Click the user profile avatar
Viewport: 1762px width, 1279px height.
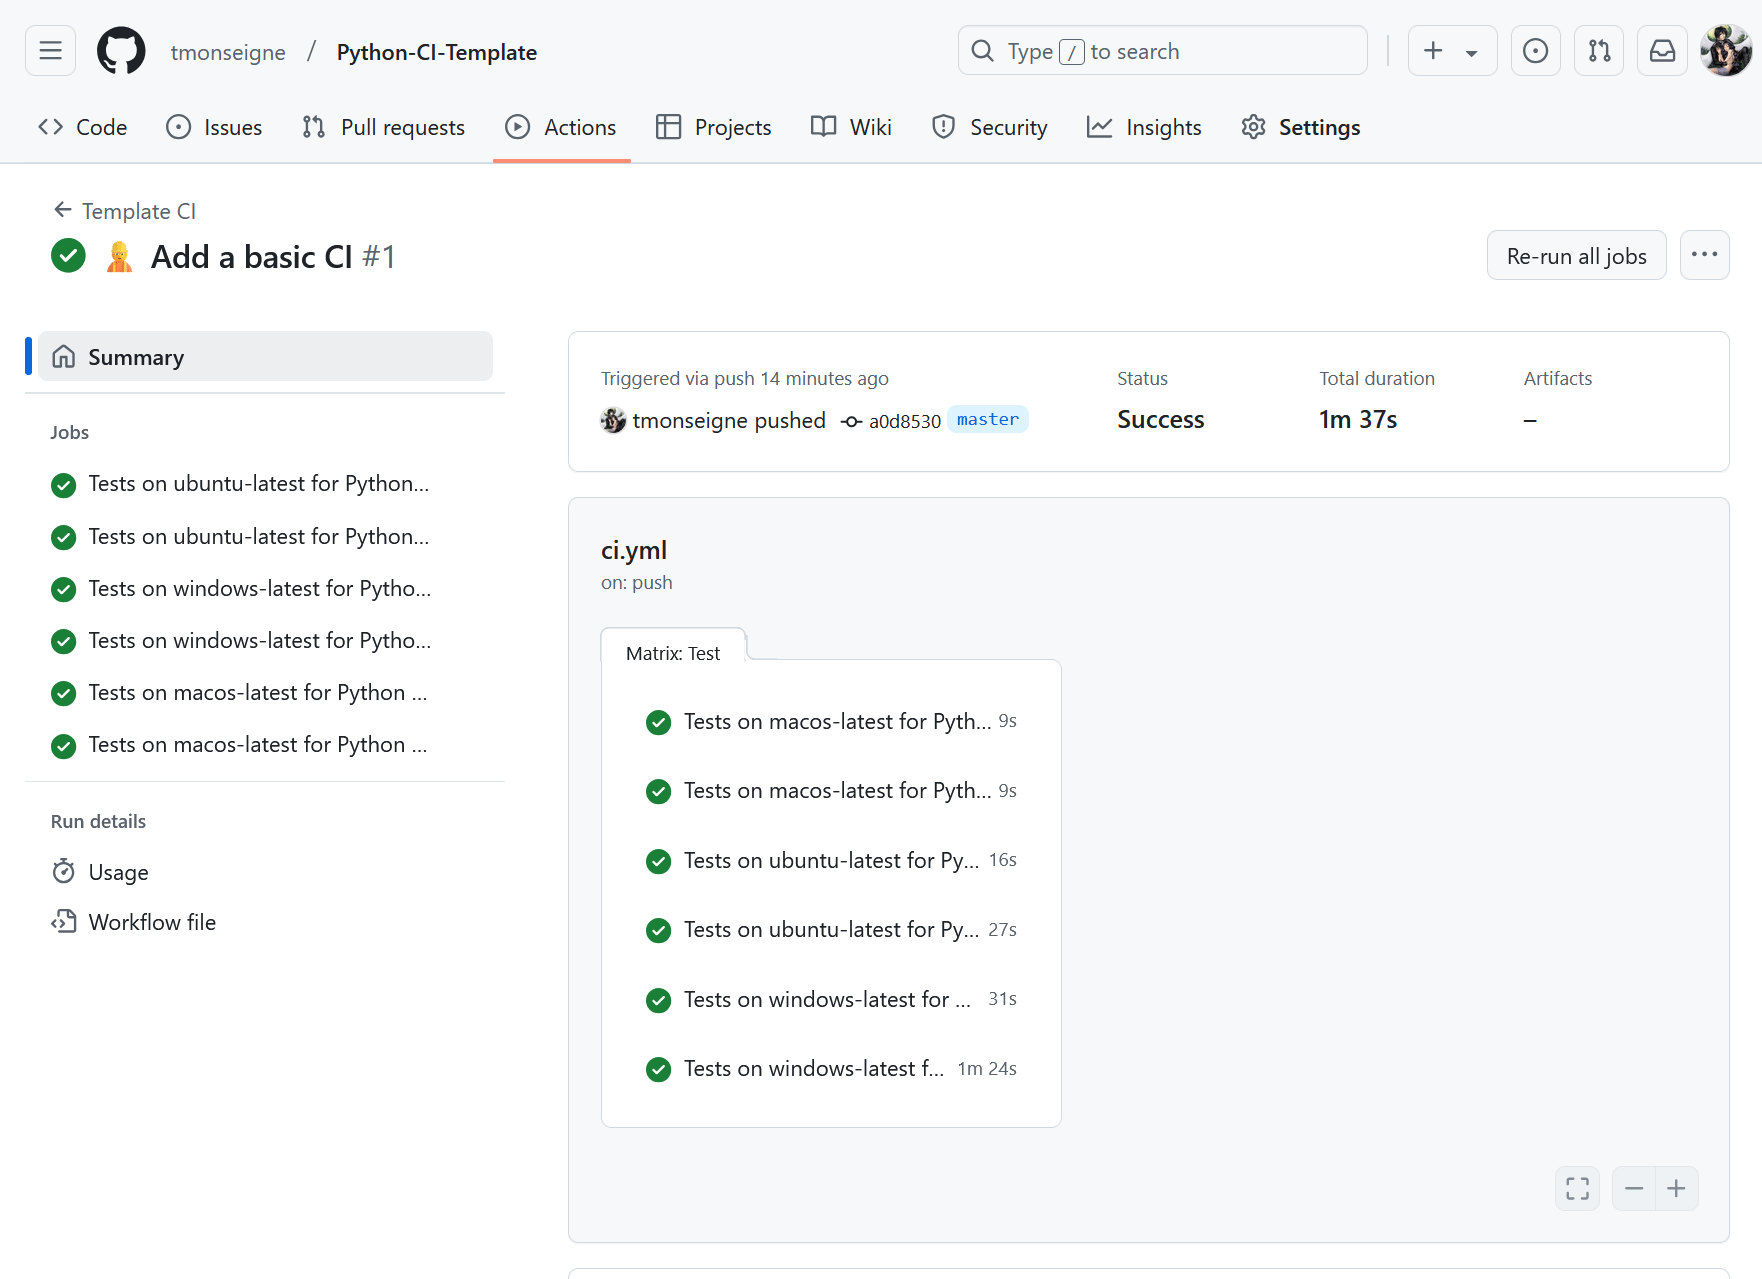[x=1725, y=51]
